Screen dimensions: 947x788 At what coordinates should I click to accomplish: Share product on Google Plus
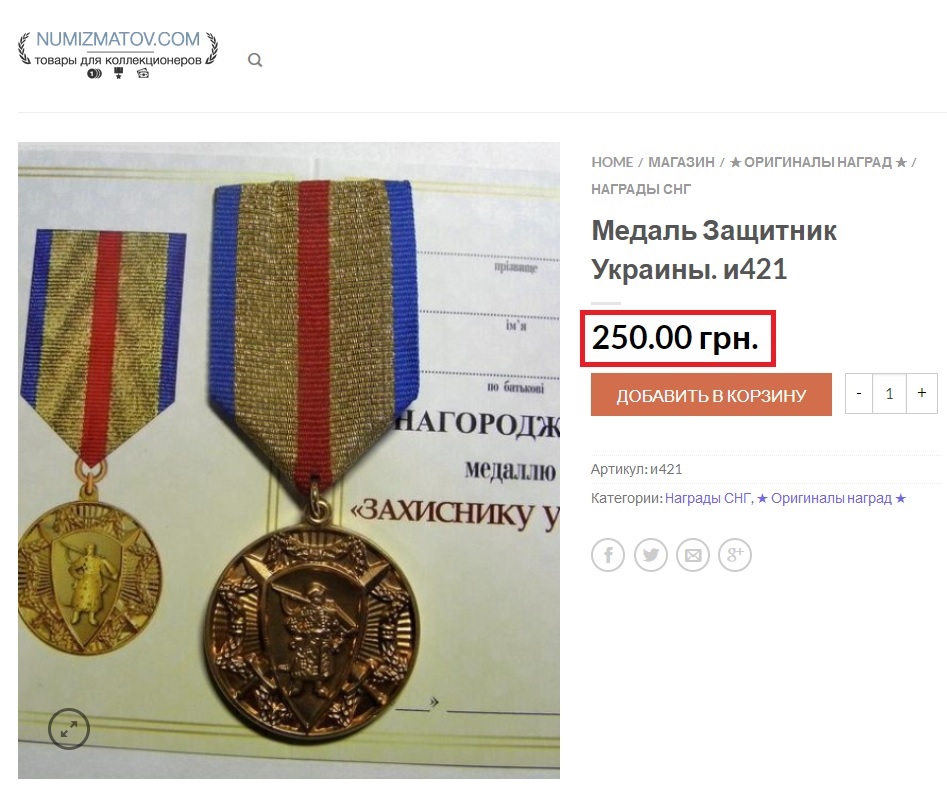coord(735,554)
